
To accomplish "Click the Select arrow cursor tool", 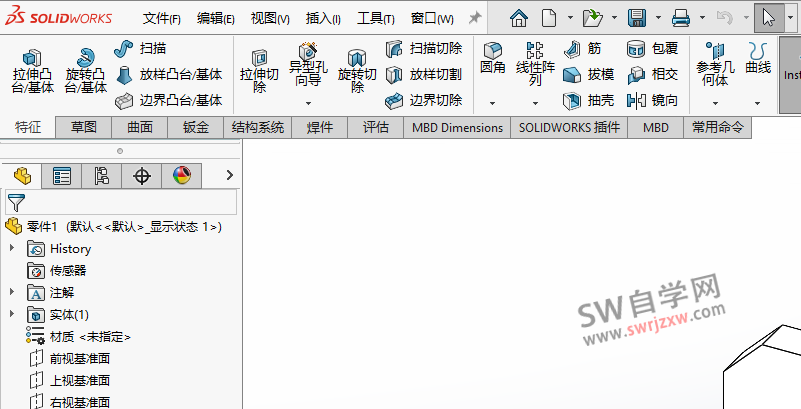I will (769, 18).
